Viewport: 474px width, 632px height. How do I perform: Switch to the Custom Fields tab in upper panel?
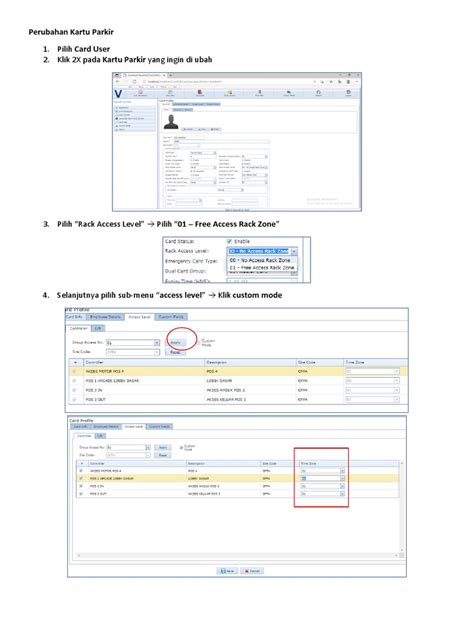click(x=171, y=317)
